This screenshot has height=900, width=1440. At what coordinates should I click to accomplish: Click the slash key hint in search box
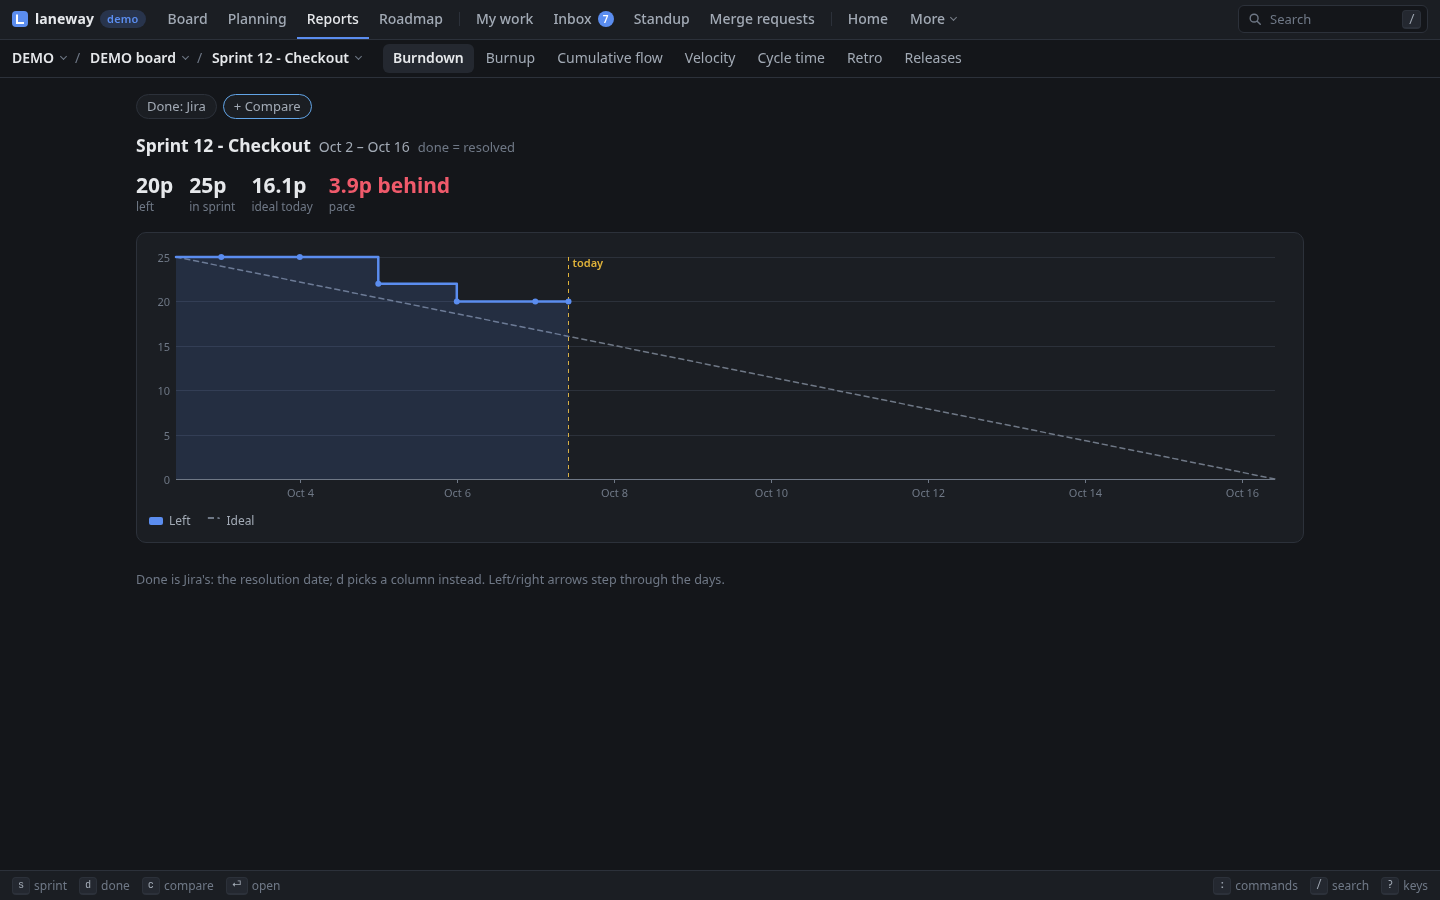(x=1411, y=19)
